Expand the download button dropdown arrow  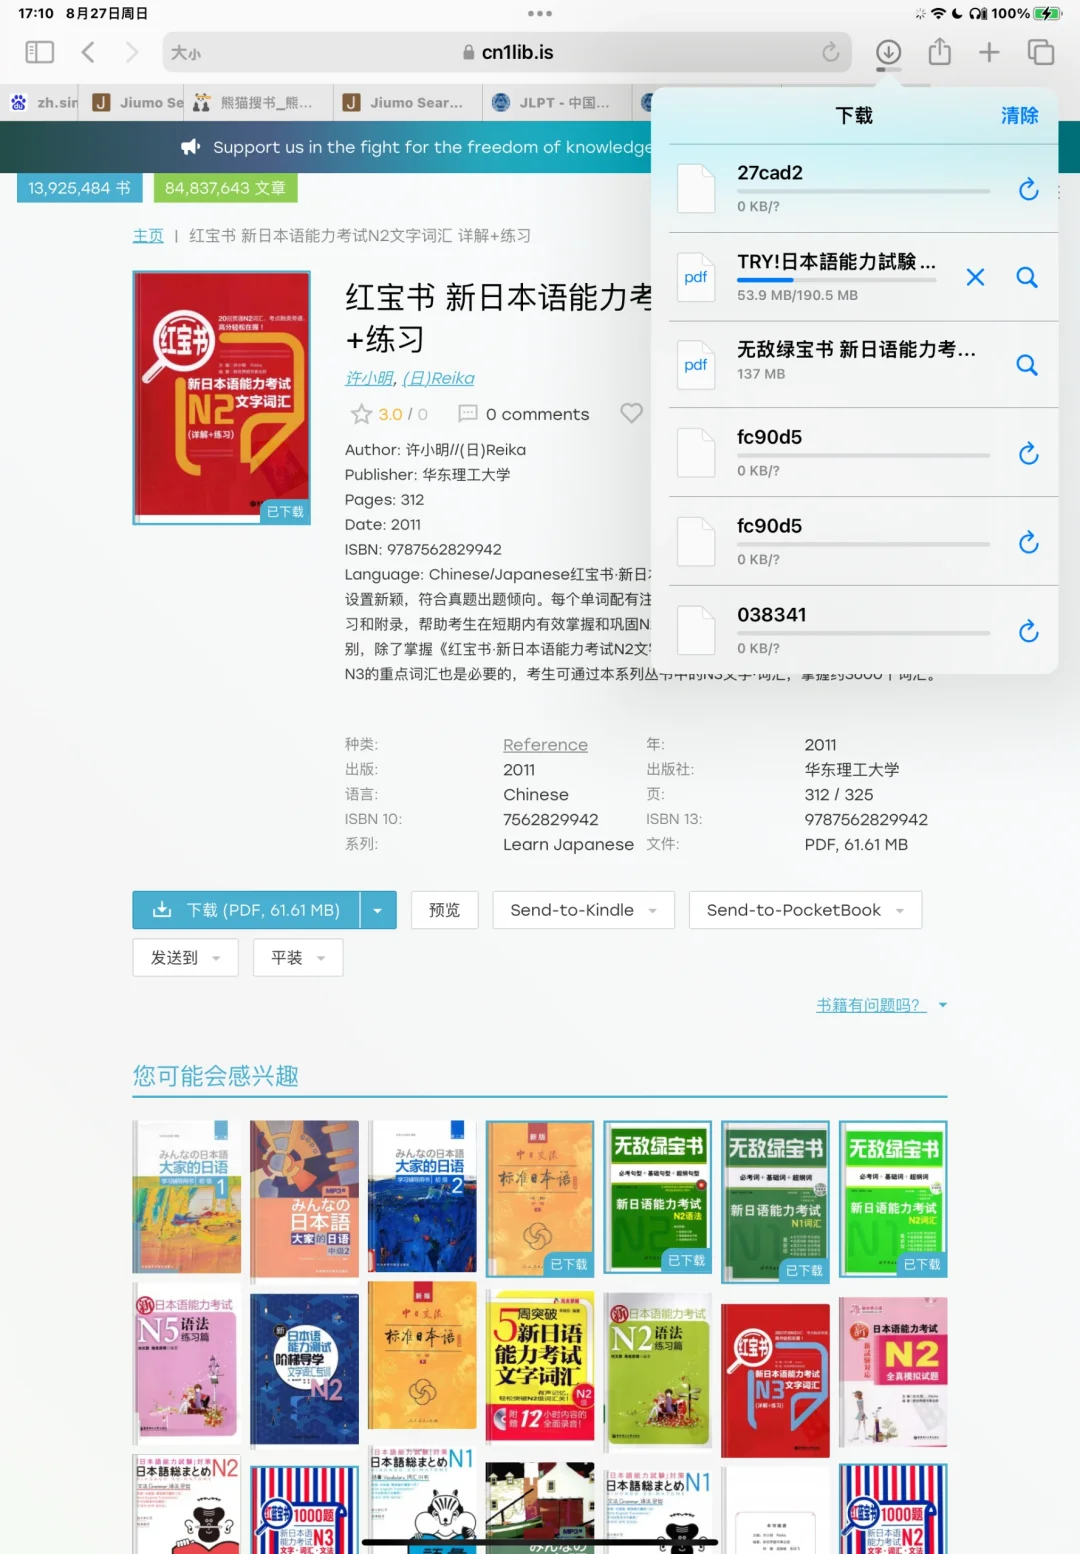pos(378,910)
